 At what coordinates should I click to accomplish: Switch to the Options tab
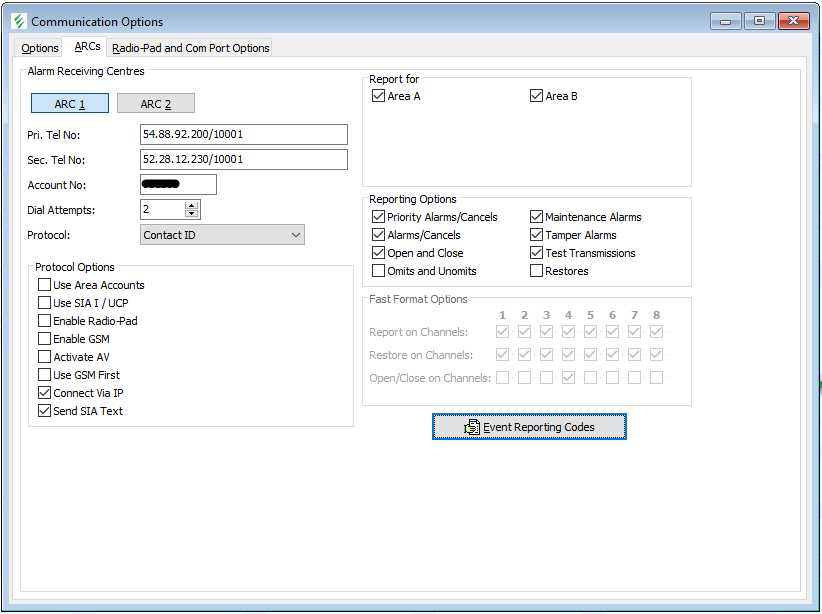pyautogui.click(x=40, y=48)
